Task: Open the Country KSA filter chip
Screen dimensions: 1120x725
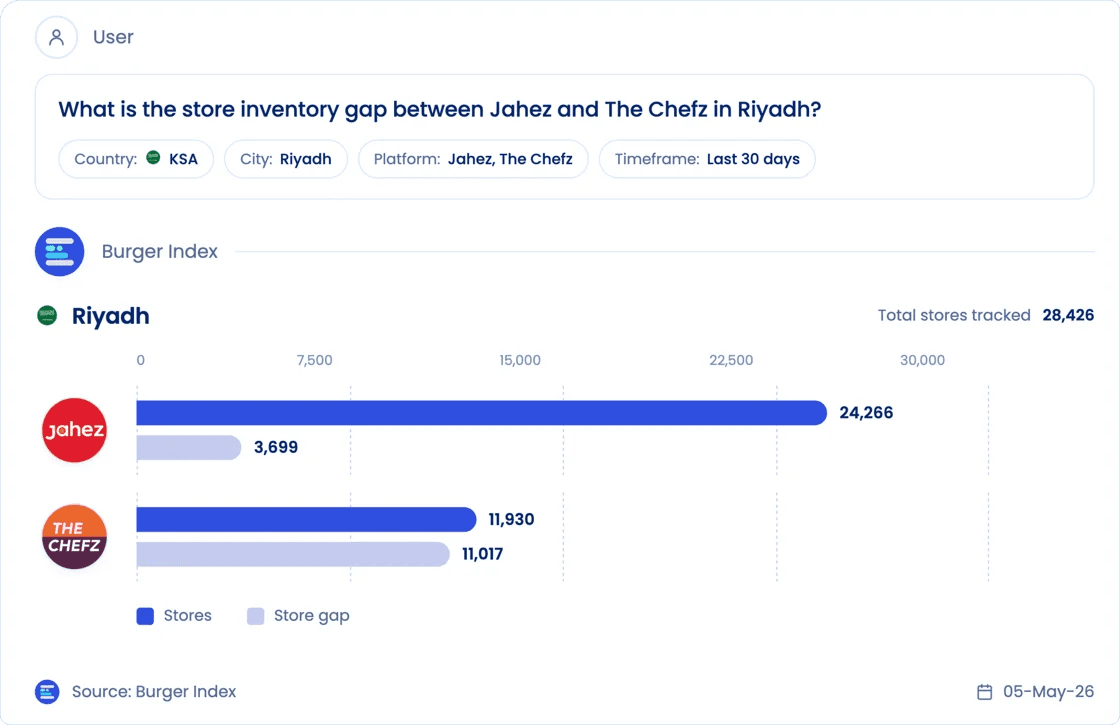Action: (136, 159)
